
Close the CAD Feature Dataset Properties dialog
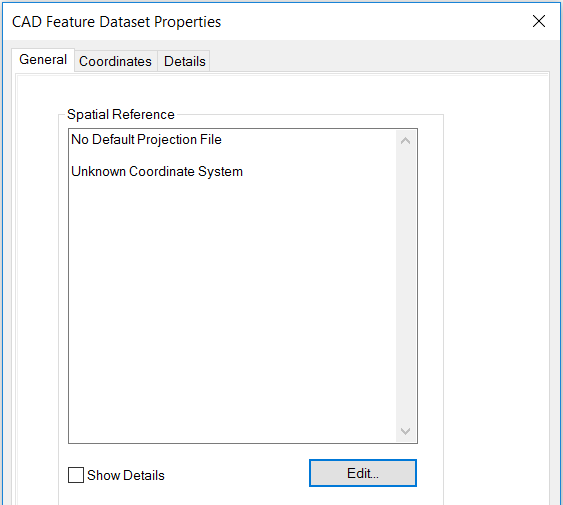pos(539,21)
